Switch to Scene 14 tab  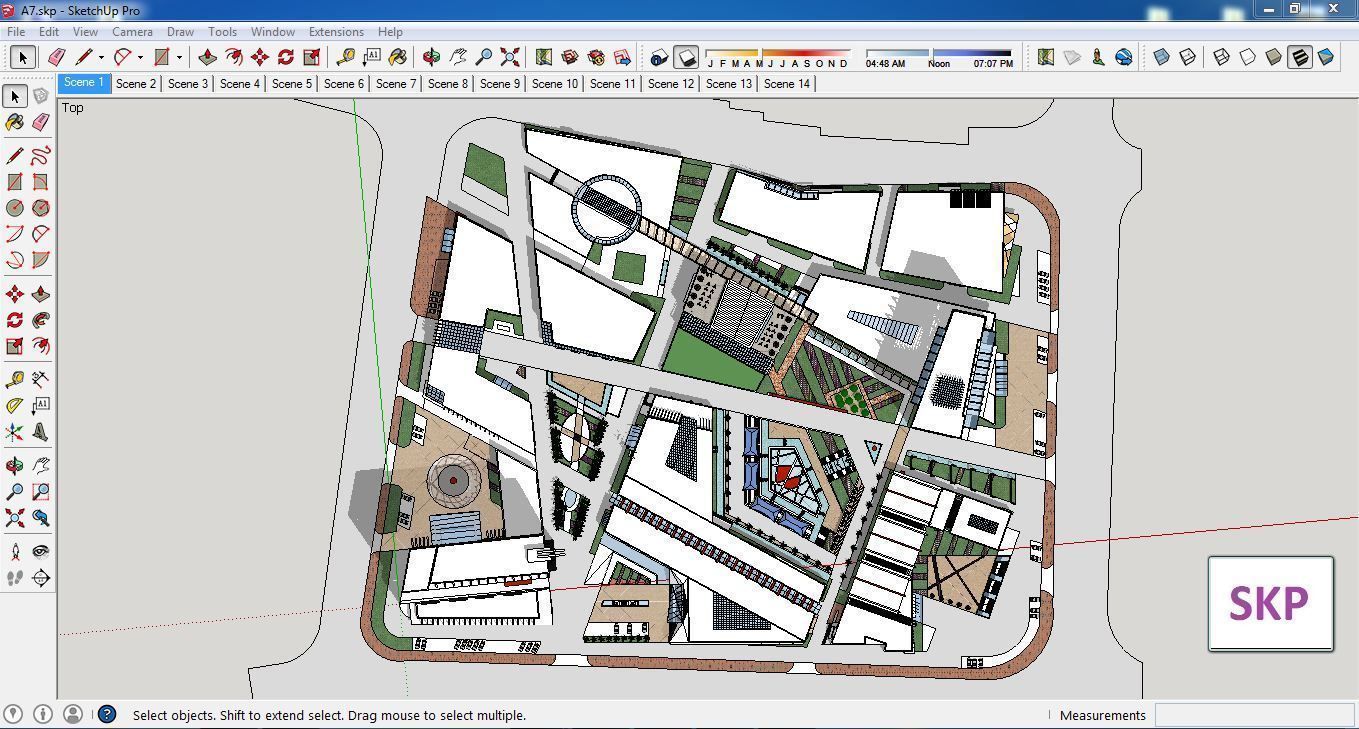787,84
